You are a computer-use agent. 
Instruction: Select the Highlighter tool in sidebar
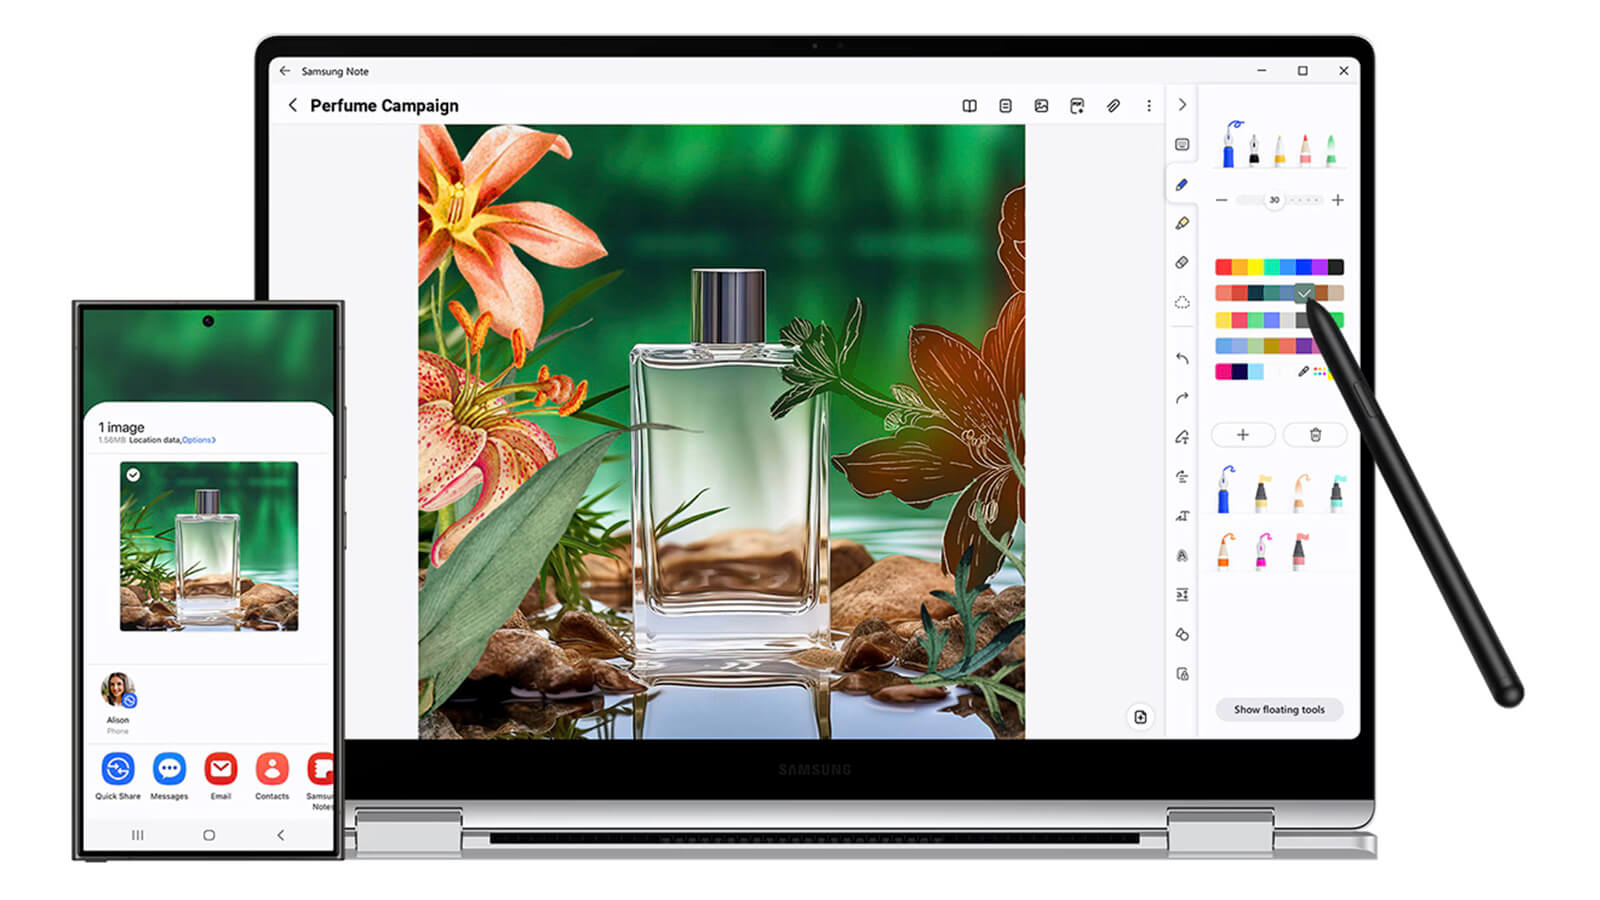1182,223
